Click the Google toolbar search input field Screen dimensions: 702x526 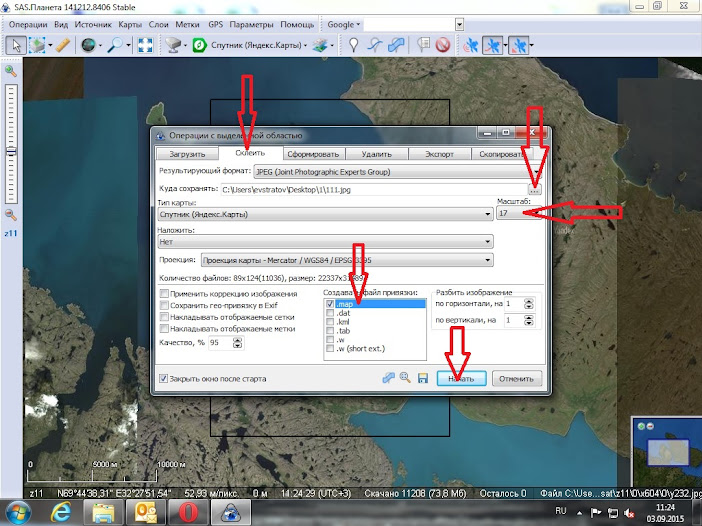409,25
